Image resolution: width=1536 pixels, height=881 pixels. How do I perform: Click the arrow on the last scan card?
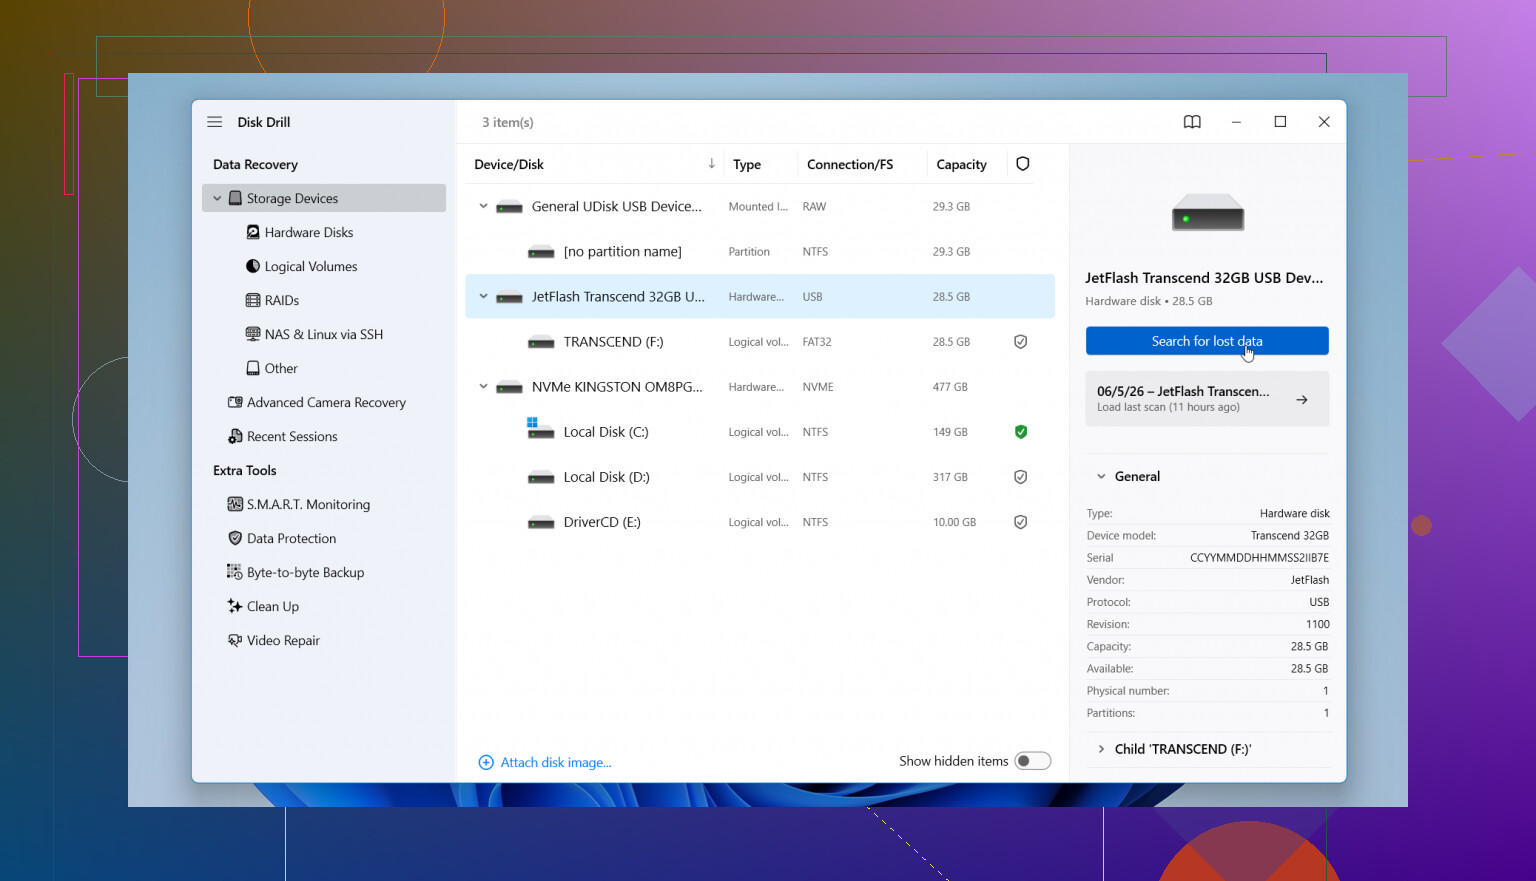coord(1302,400)
